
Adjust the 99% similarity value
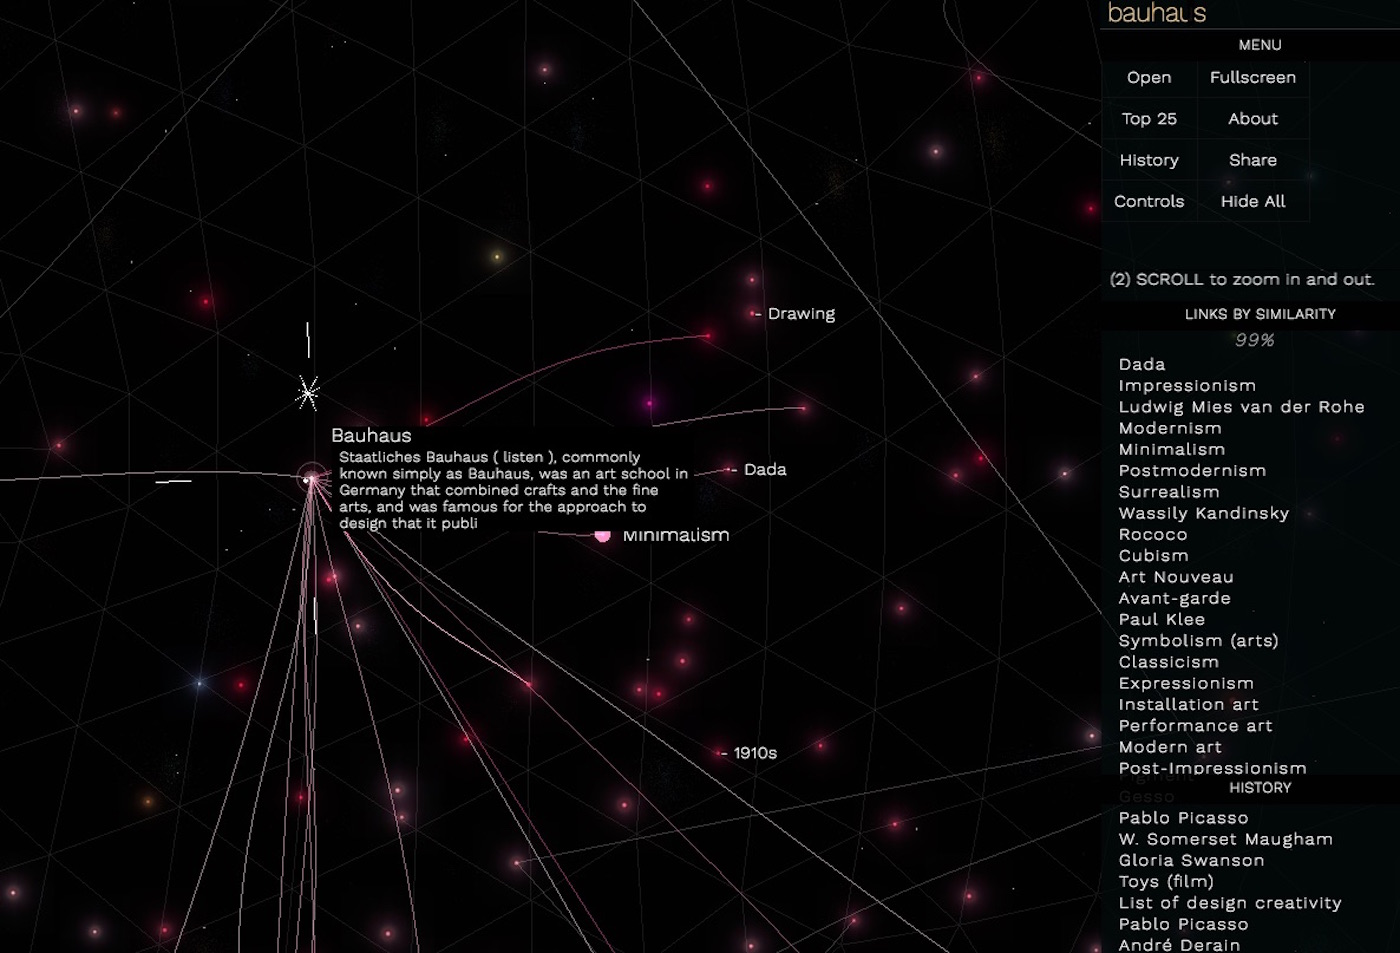click(x=1256, y=340)
